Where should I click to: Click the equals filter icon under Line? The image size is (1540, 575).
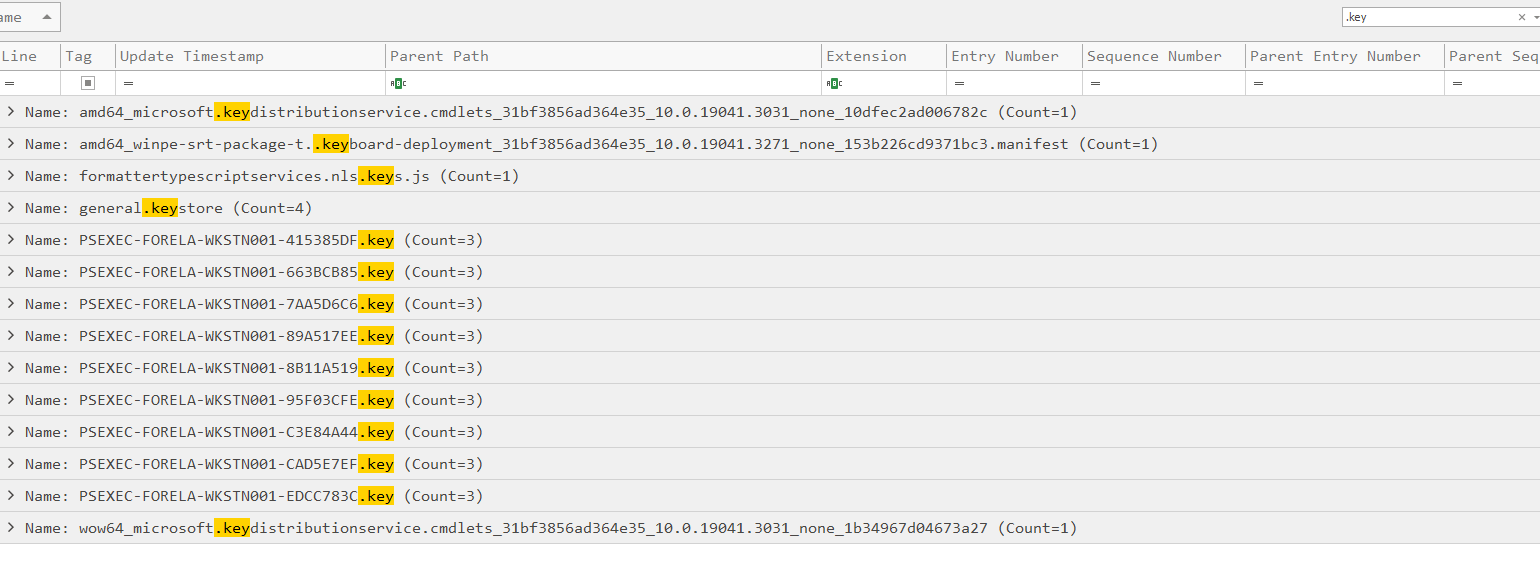(9, 83)
